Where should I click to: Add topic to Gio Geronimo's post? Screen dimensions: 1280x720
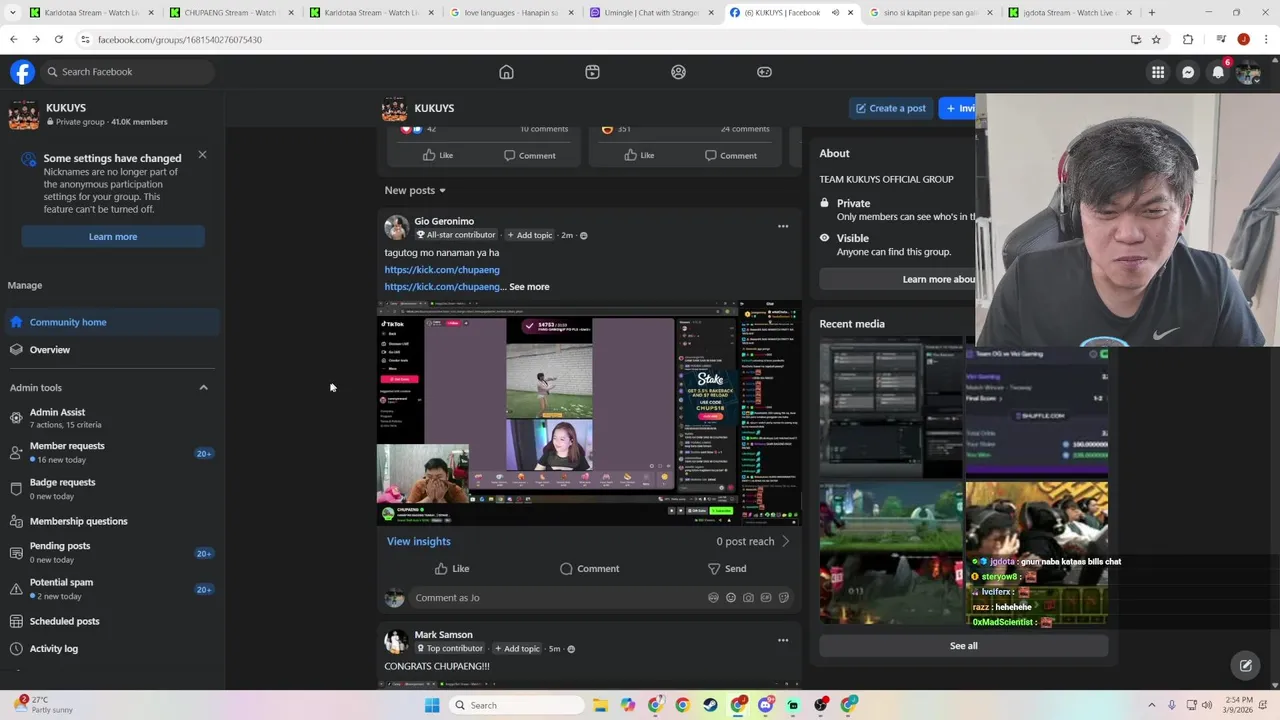click(x=529, y=235)
